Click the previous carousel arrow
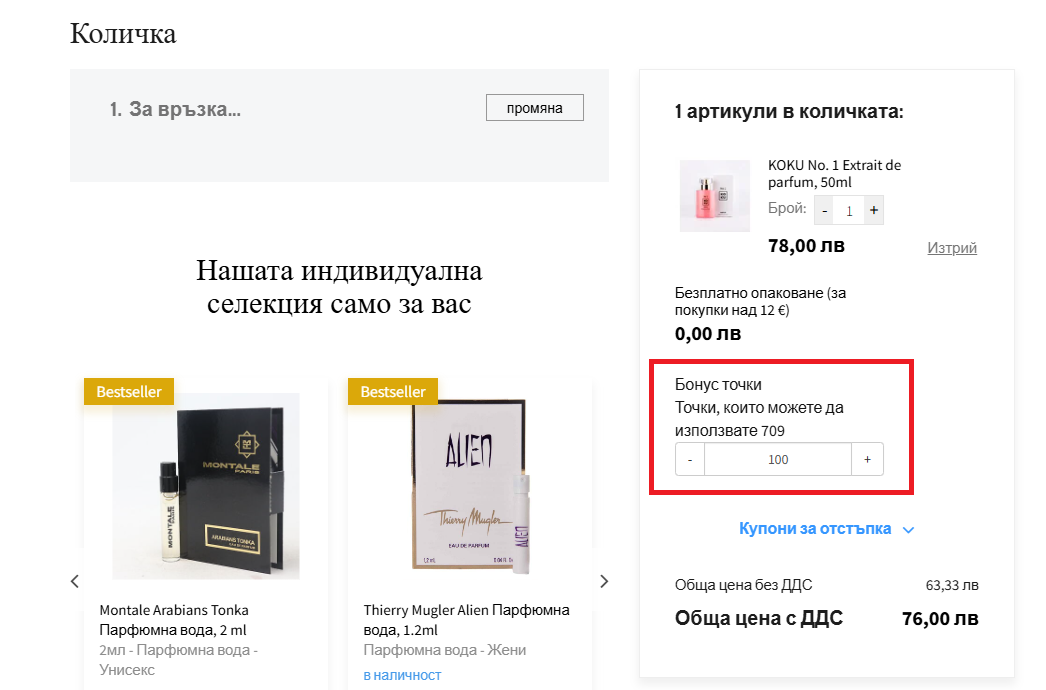This screenshot has width=1046, height=690. coord(75,581)
